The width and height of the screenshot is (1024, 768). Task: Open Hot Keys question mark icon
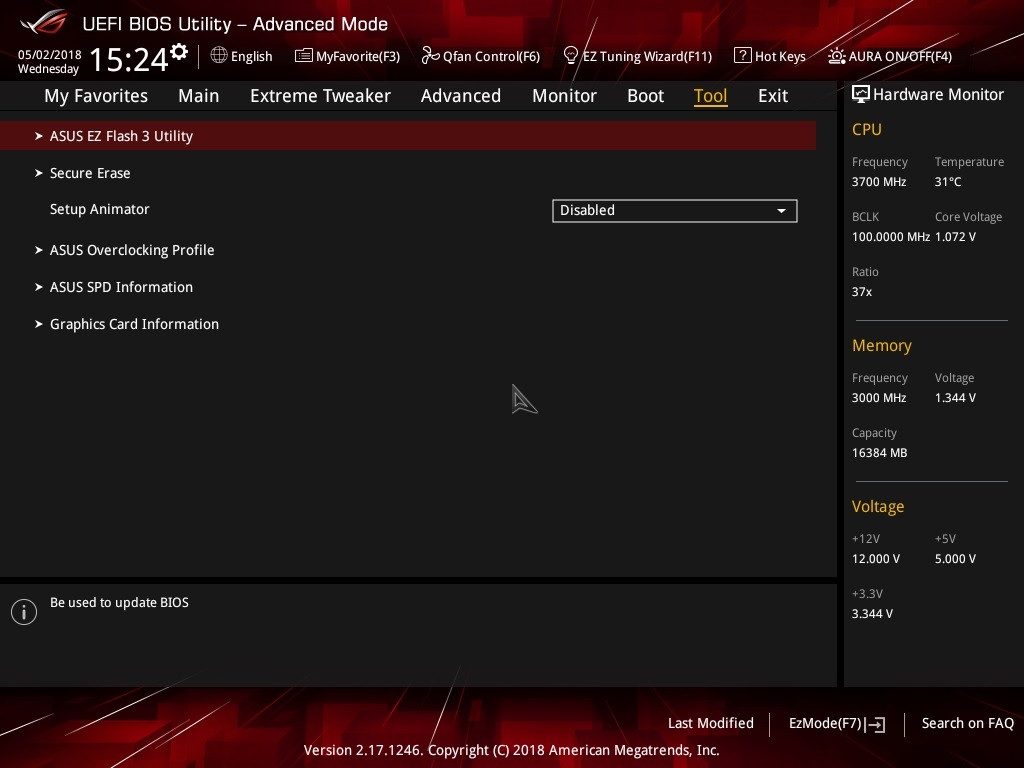pos(742,56)
